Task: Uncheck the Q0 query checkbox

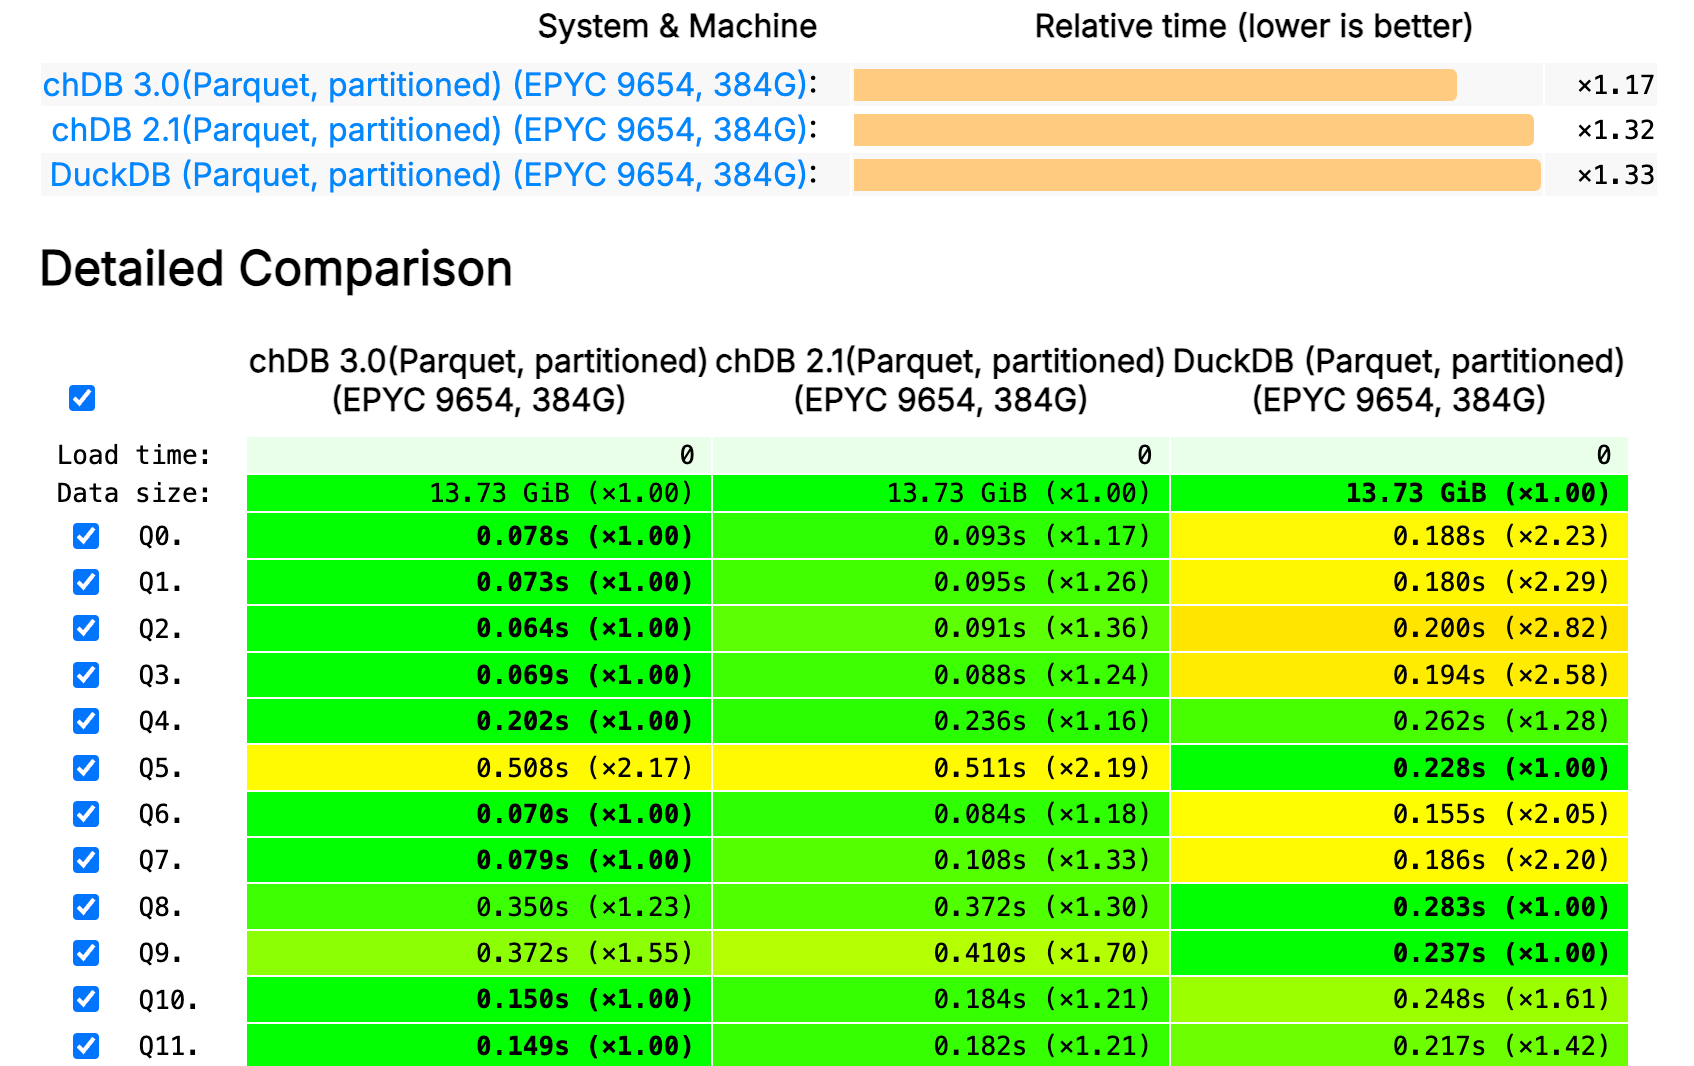Action: (86, 536)
